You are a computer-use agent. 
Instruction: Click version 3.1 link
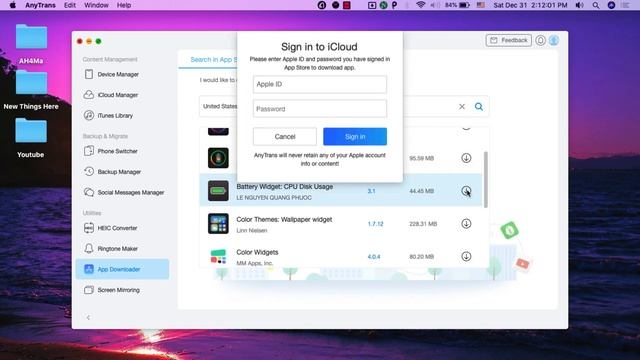(x=371, y=191)
